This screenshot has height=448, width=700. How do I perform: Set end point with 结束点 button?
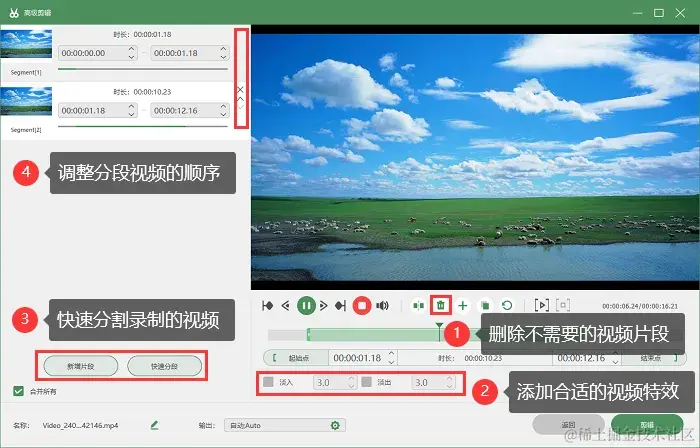tap(653, 358)
